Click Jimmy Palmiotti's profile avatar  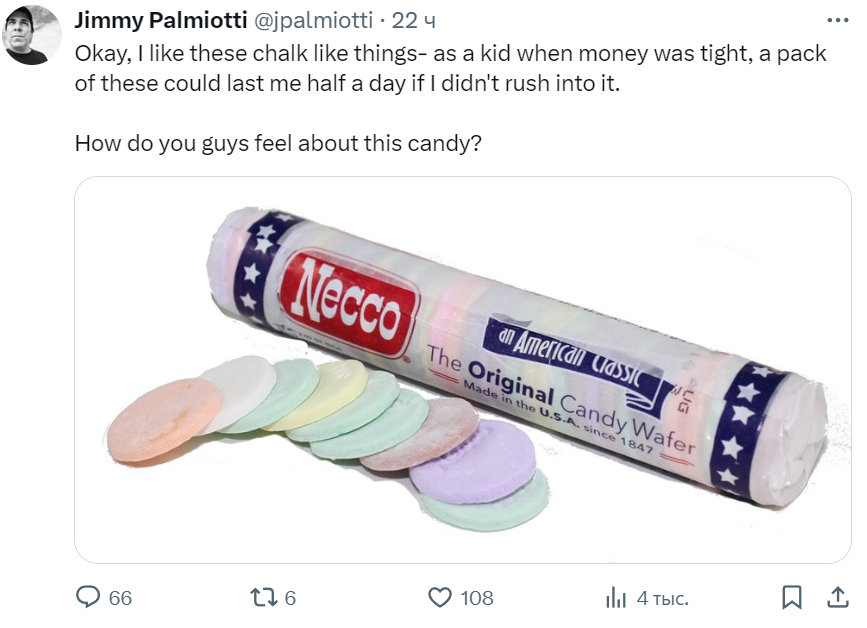pyautogui.click(x=32, y=35)
